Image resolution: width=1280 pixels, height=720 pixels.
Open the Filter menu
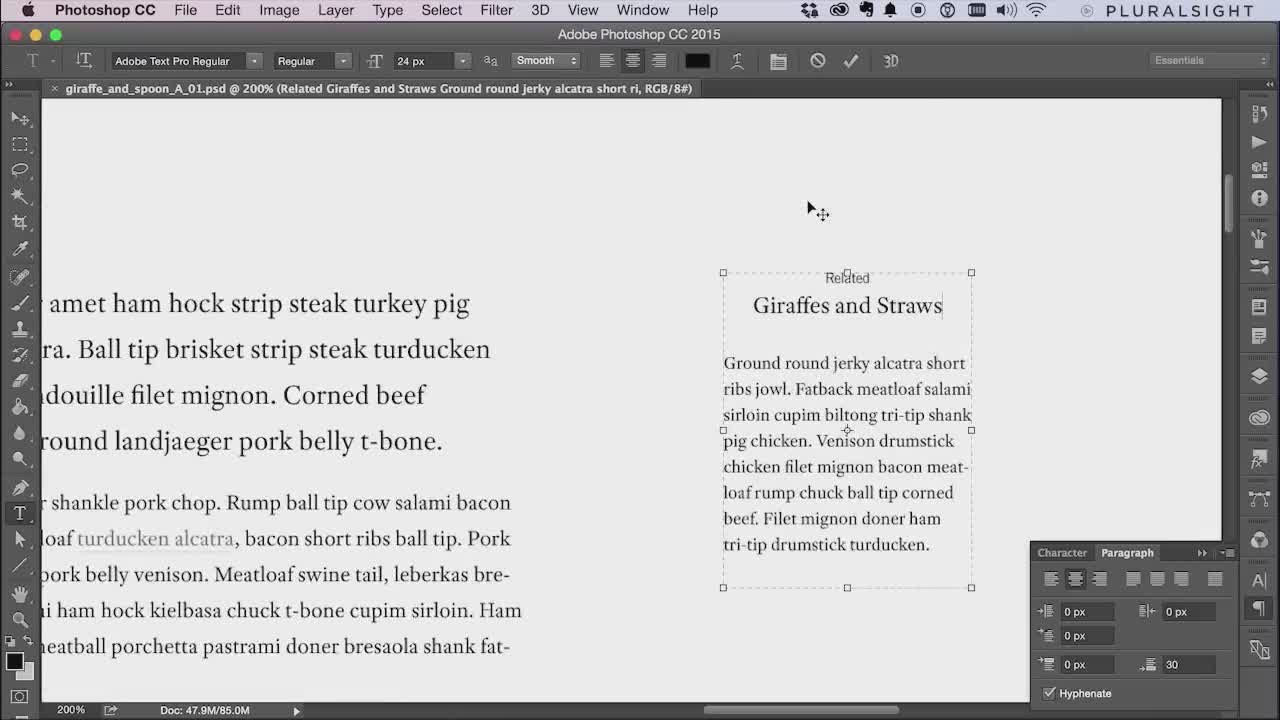(496, 10)
